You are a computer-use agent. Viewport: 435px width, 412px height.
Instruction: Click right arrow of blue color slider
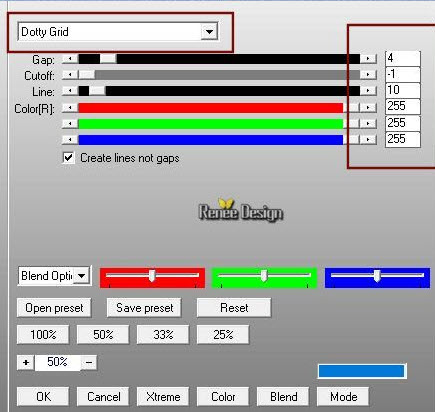[368, 139]
